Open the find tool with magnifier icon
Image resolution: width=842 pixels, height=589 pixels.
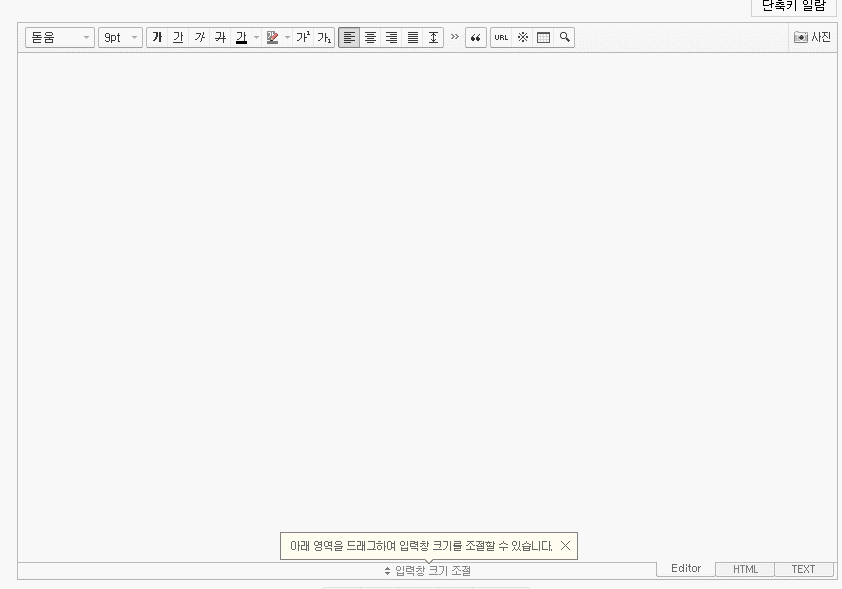564,37
